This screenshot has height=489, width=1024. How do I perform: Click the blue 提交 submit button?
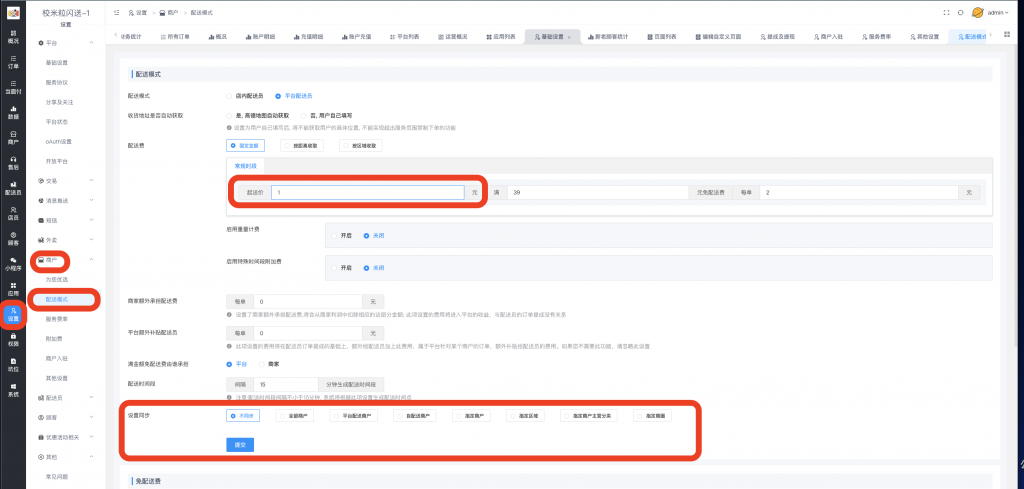240,445
